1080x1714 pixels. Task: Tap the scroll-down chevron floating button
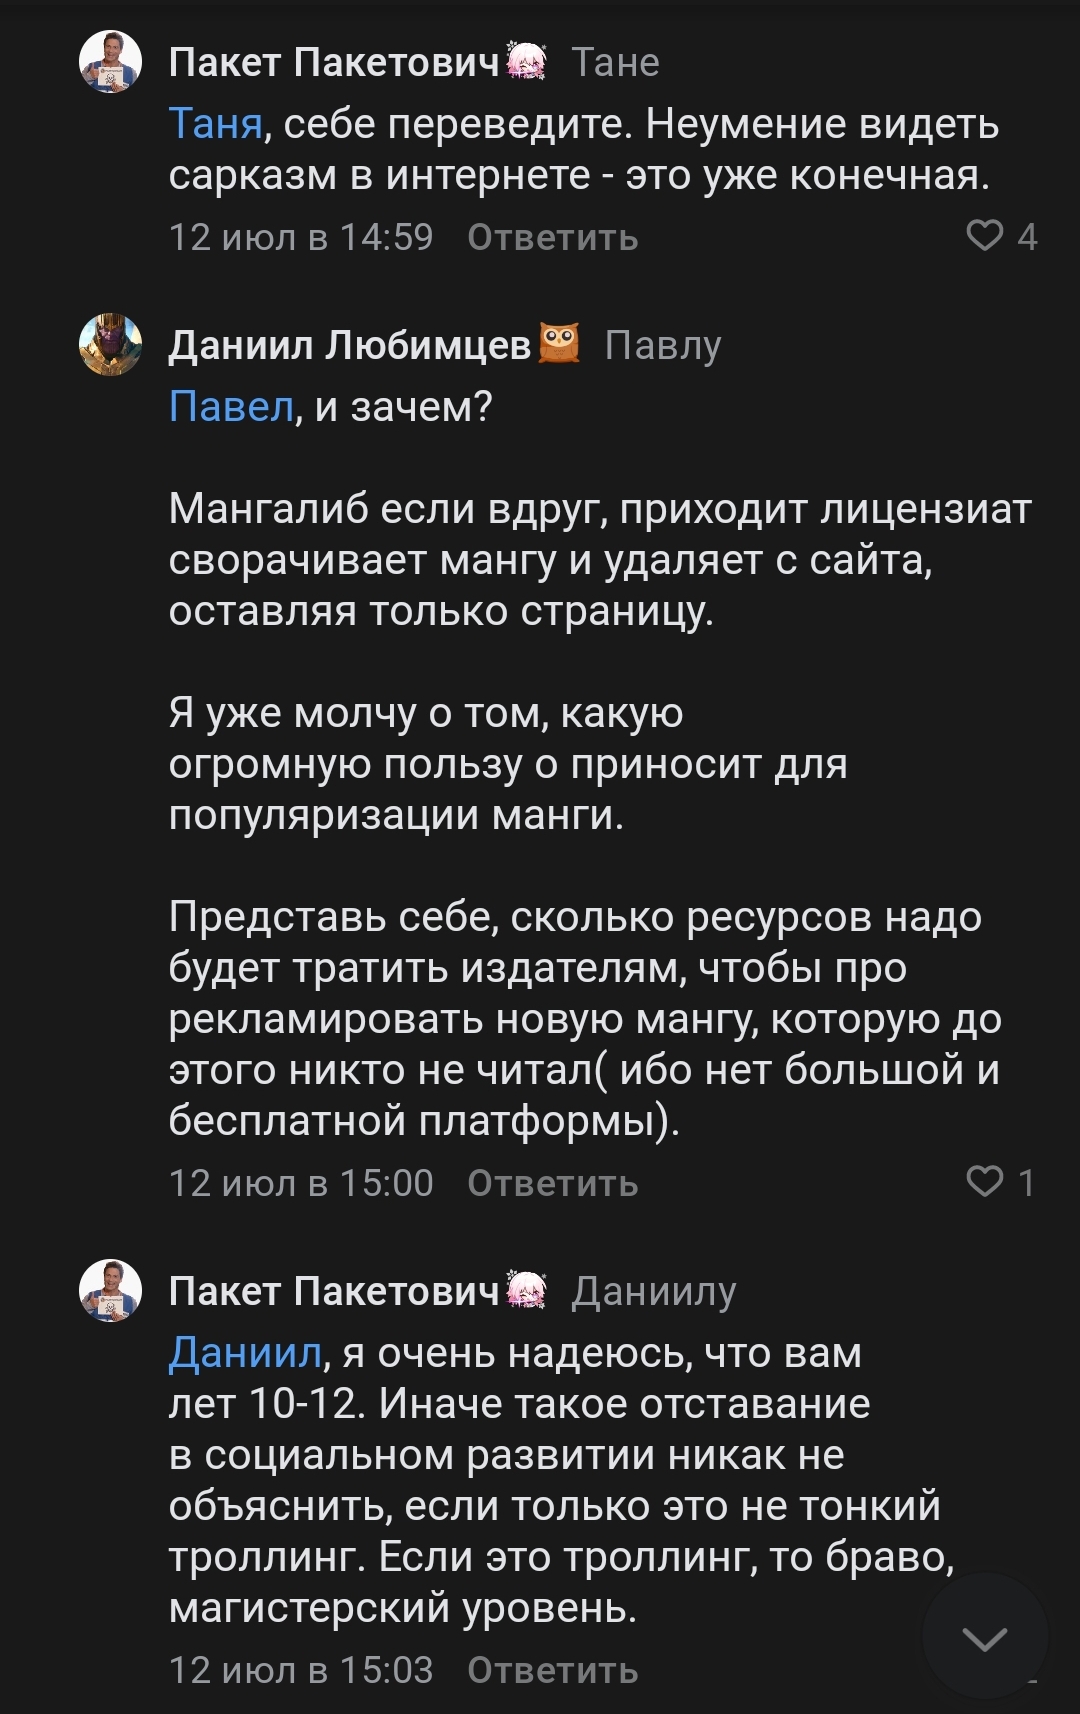[985, 1638]
